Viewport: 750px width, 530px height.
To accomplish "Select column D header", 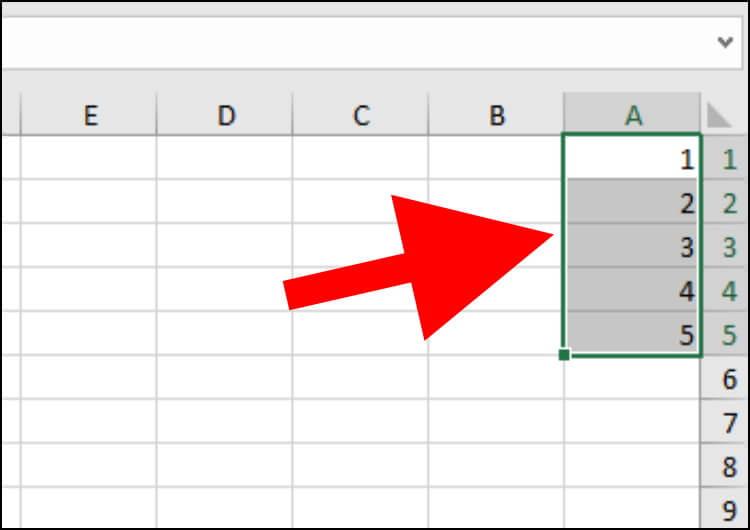I will [x=225, y=114].
